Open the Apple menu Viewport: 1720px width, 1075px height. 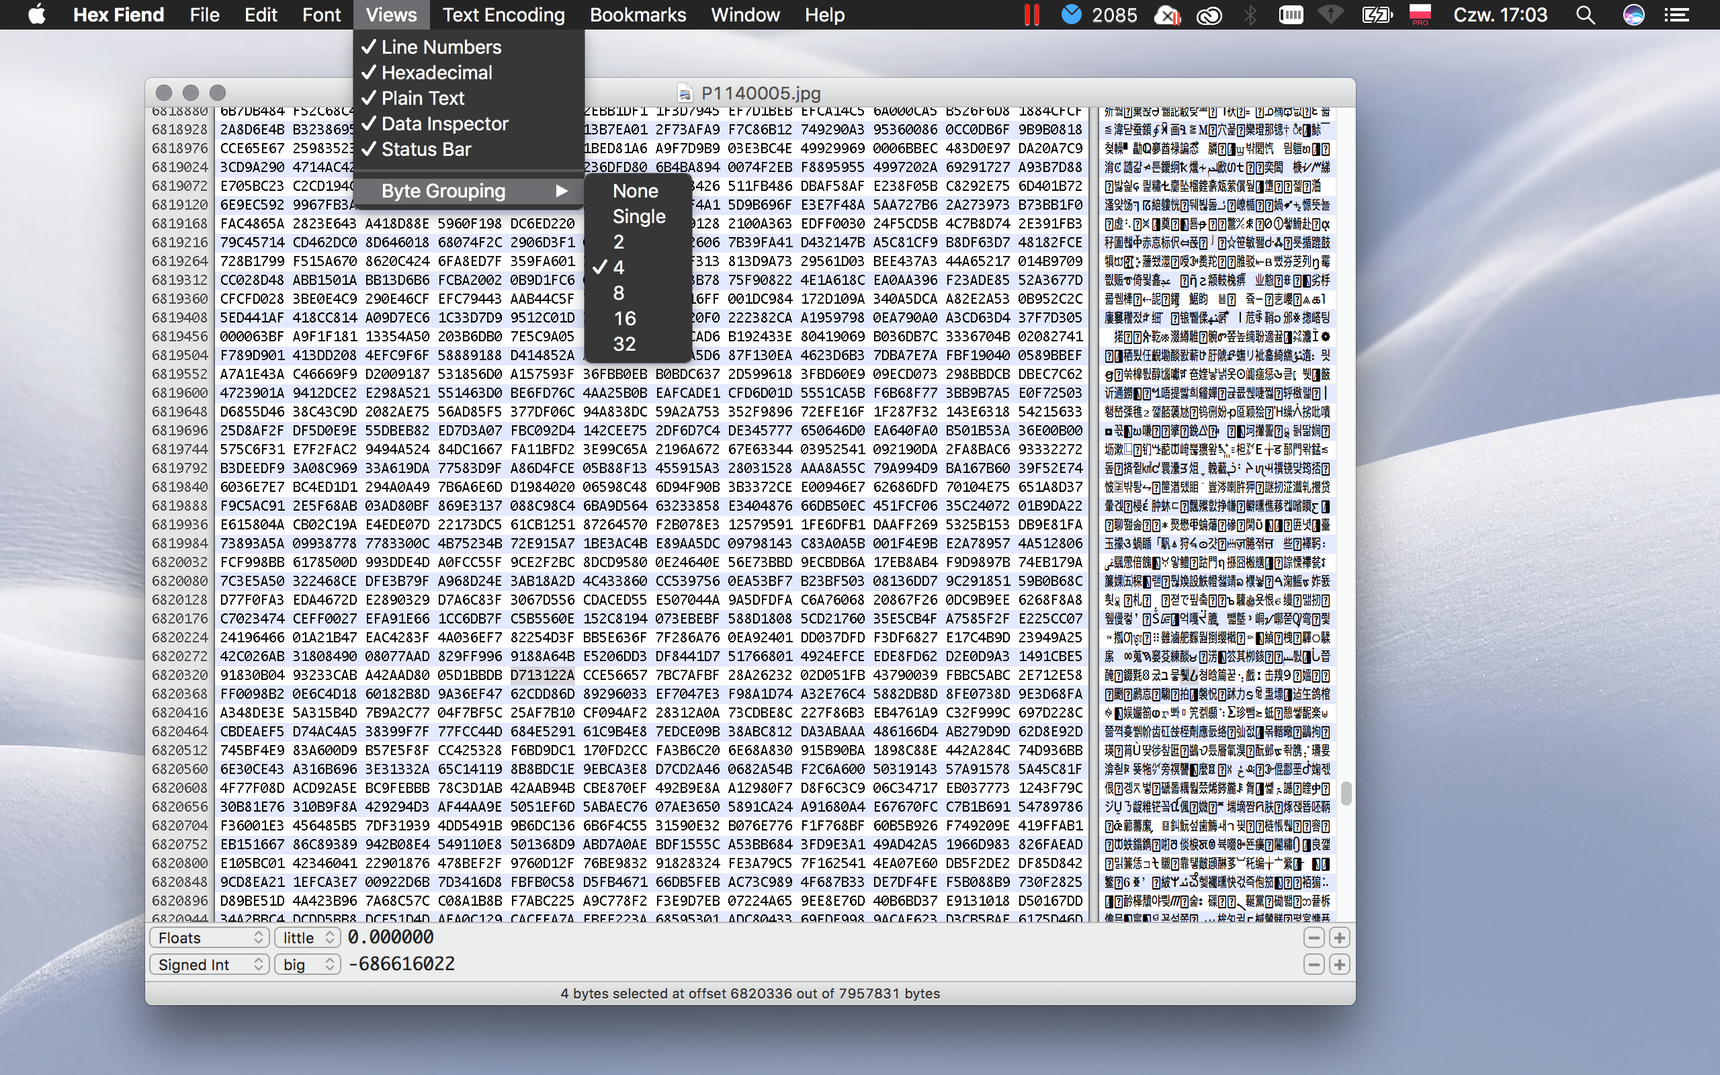click(36, 15)
